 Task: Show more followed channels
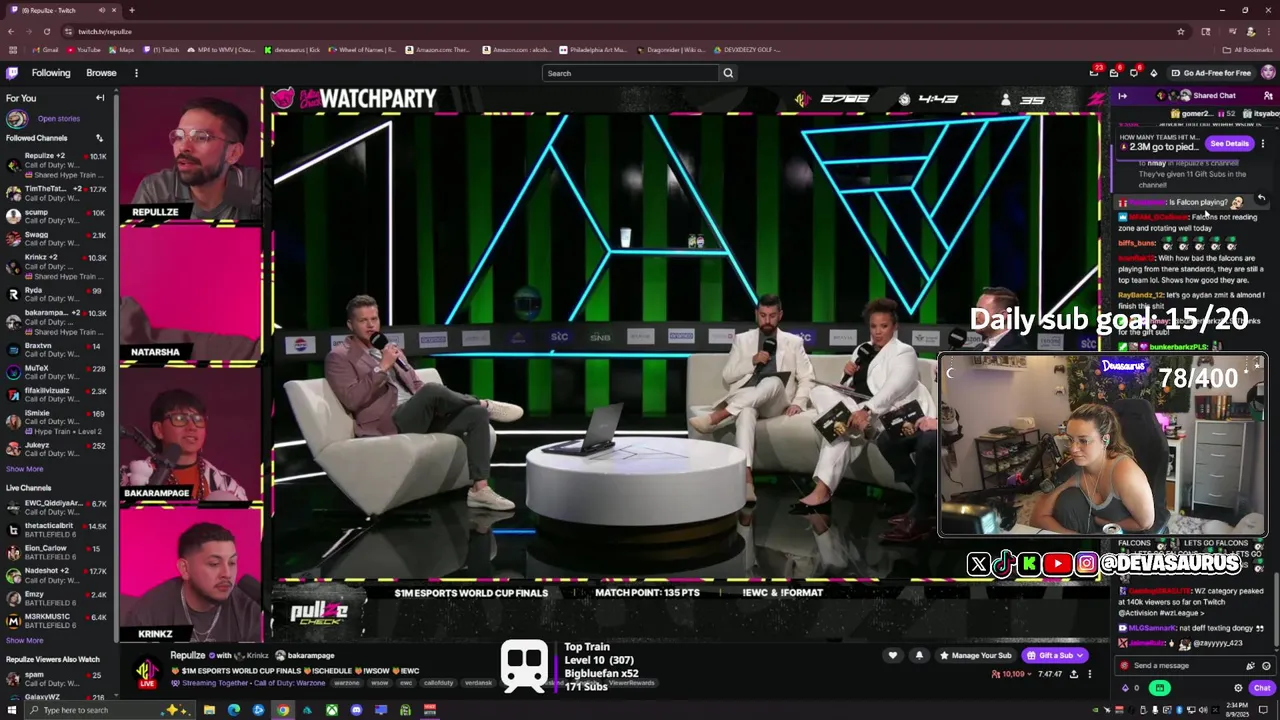24,469
